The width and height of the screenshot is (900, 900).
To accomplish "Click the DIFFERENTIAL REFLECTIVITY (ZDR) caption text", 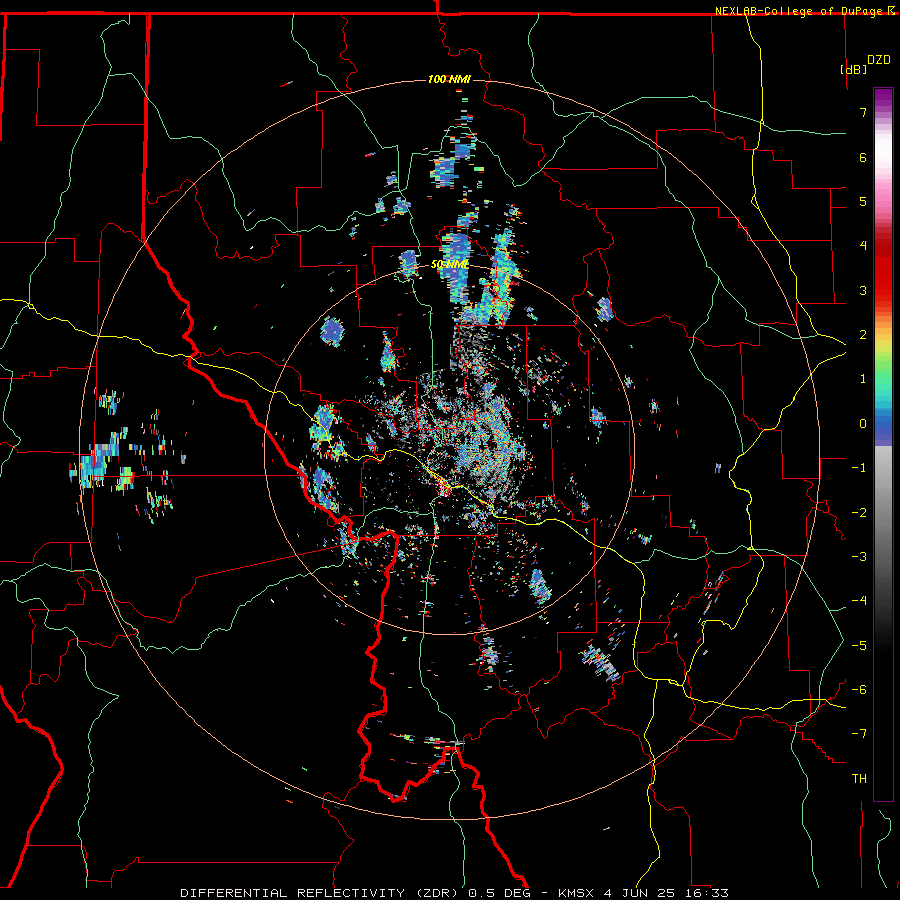I will coord(320,893).
